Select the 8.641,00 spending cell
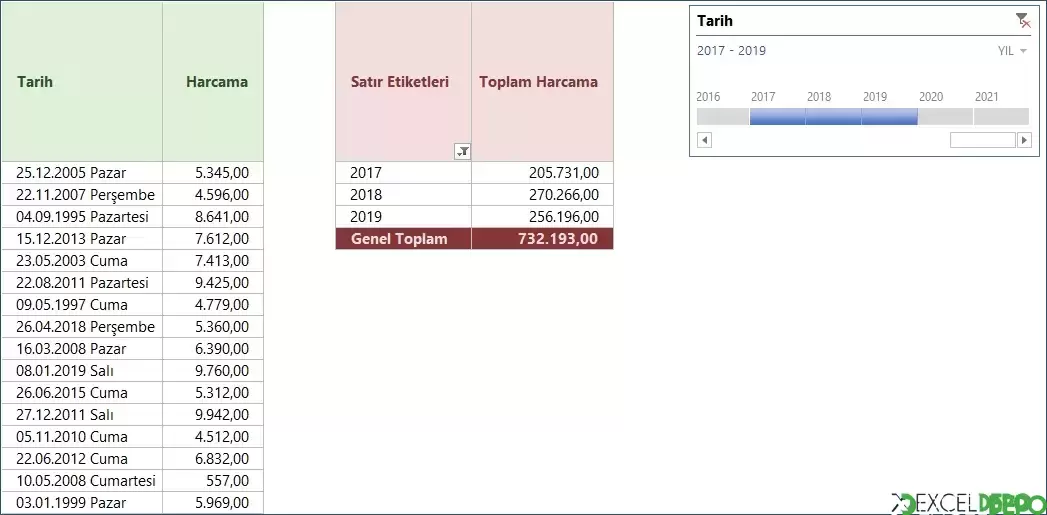The image size is (1047, 515). point(213,217)
